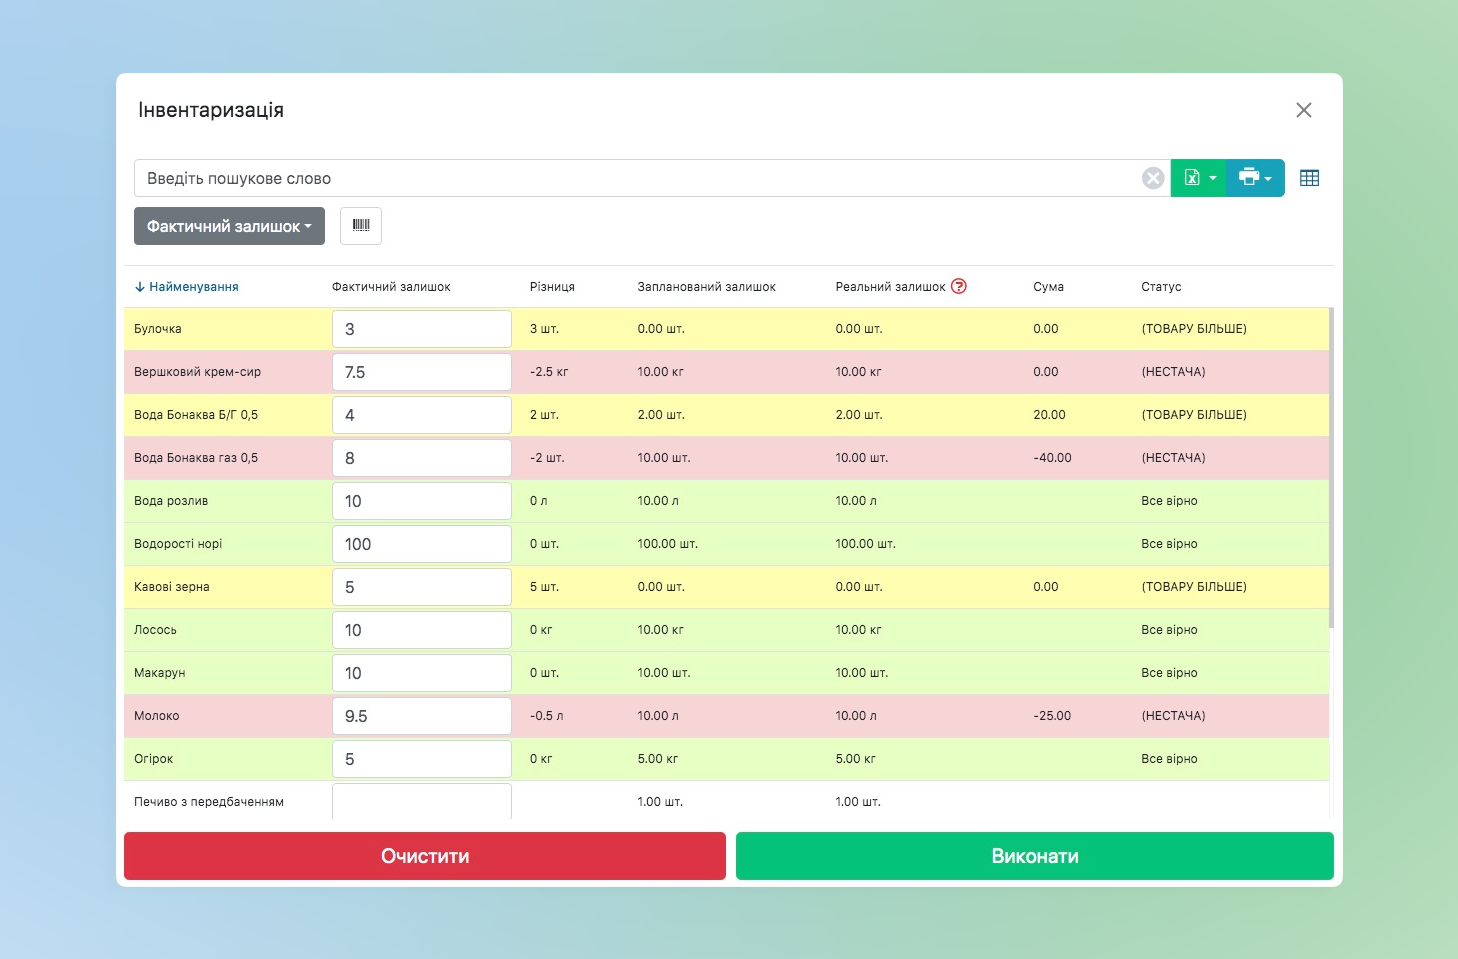Edit actual stock field for Молоко

[421, 716]
